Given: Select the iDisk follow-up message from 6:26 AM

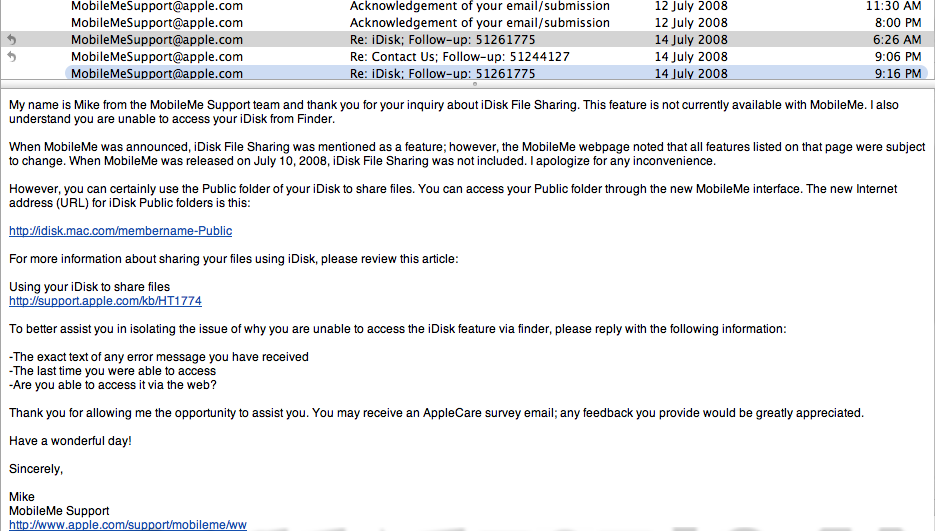Looking at the screenshot, I should 468,39.
